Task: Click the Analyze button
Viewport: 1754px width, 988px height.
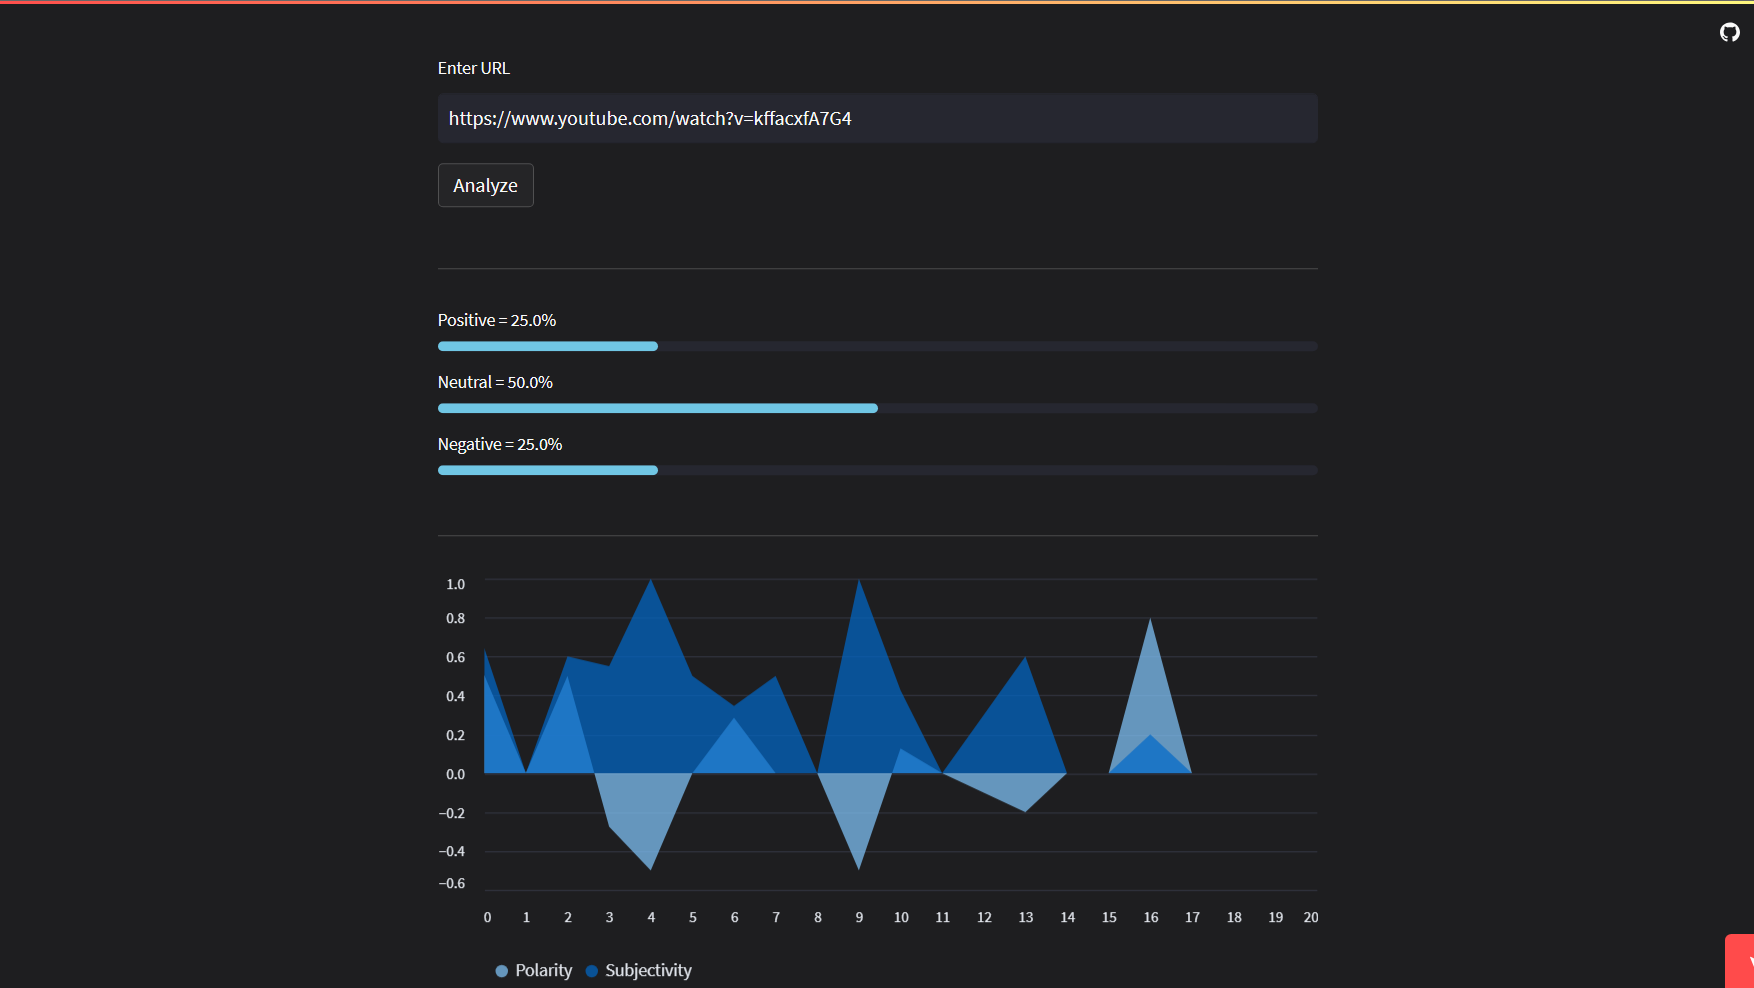Action: (x=485, y=185)
